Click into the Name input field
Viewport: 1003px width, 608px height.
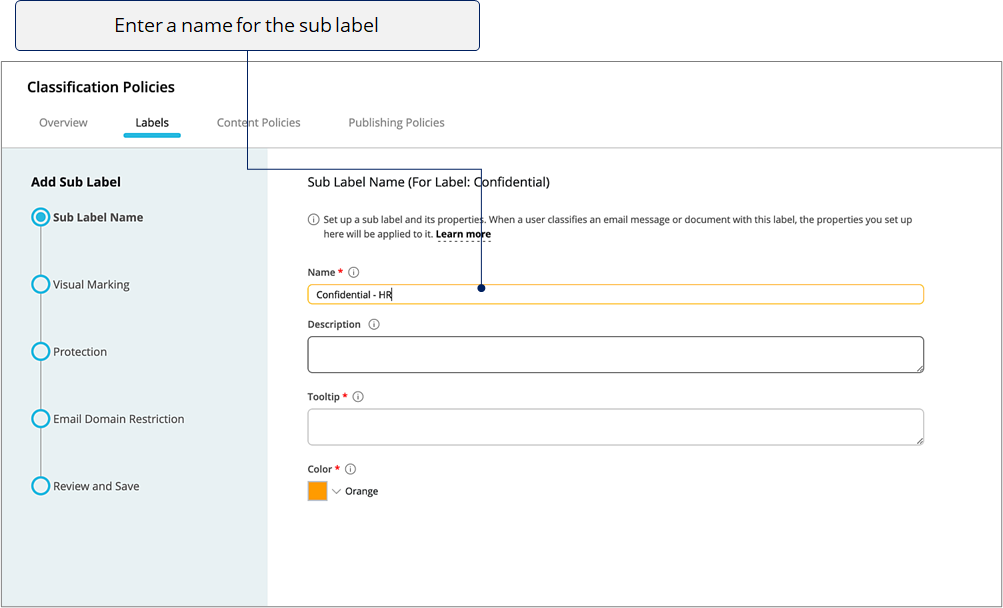(x=615, y=294)
